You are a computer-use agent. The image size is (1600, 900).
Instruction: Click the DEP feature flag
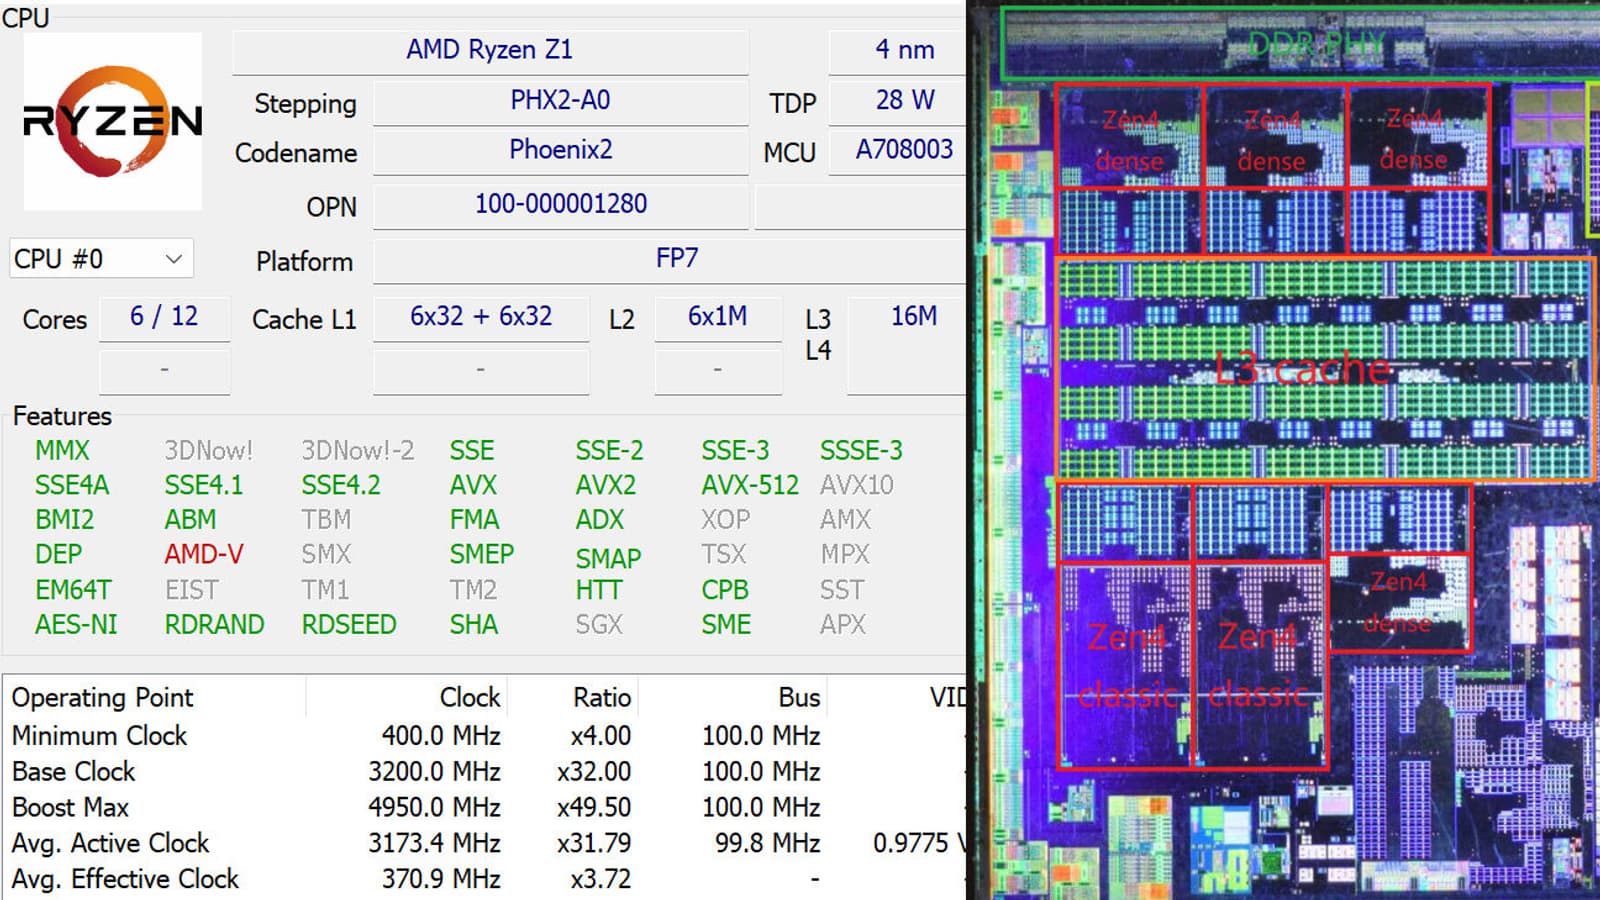point(58,555)
